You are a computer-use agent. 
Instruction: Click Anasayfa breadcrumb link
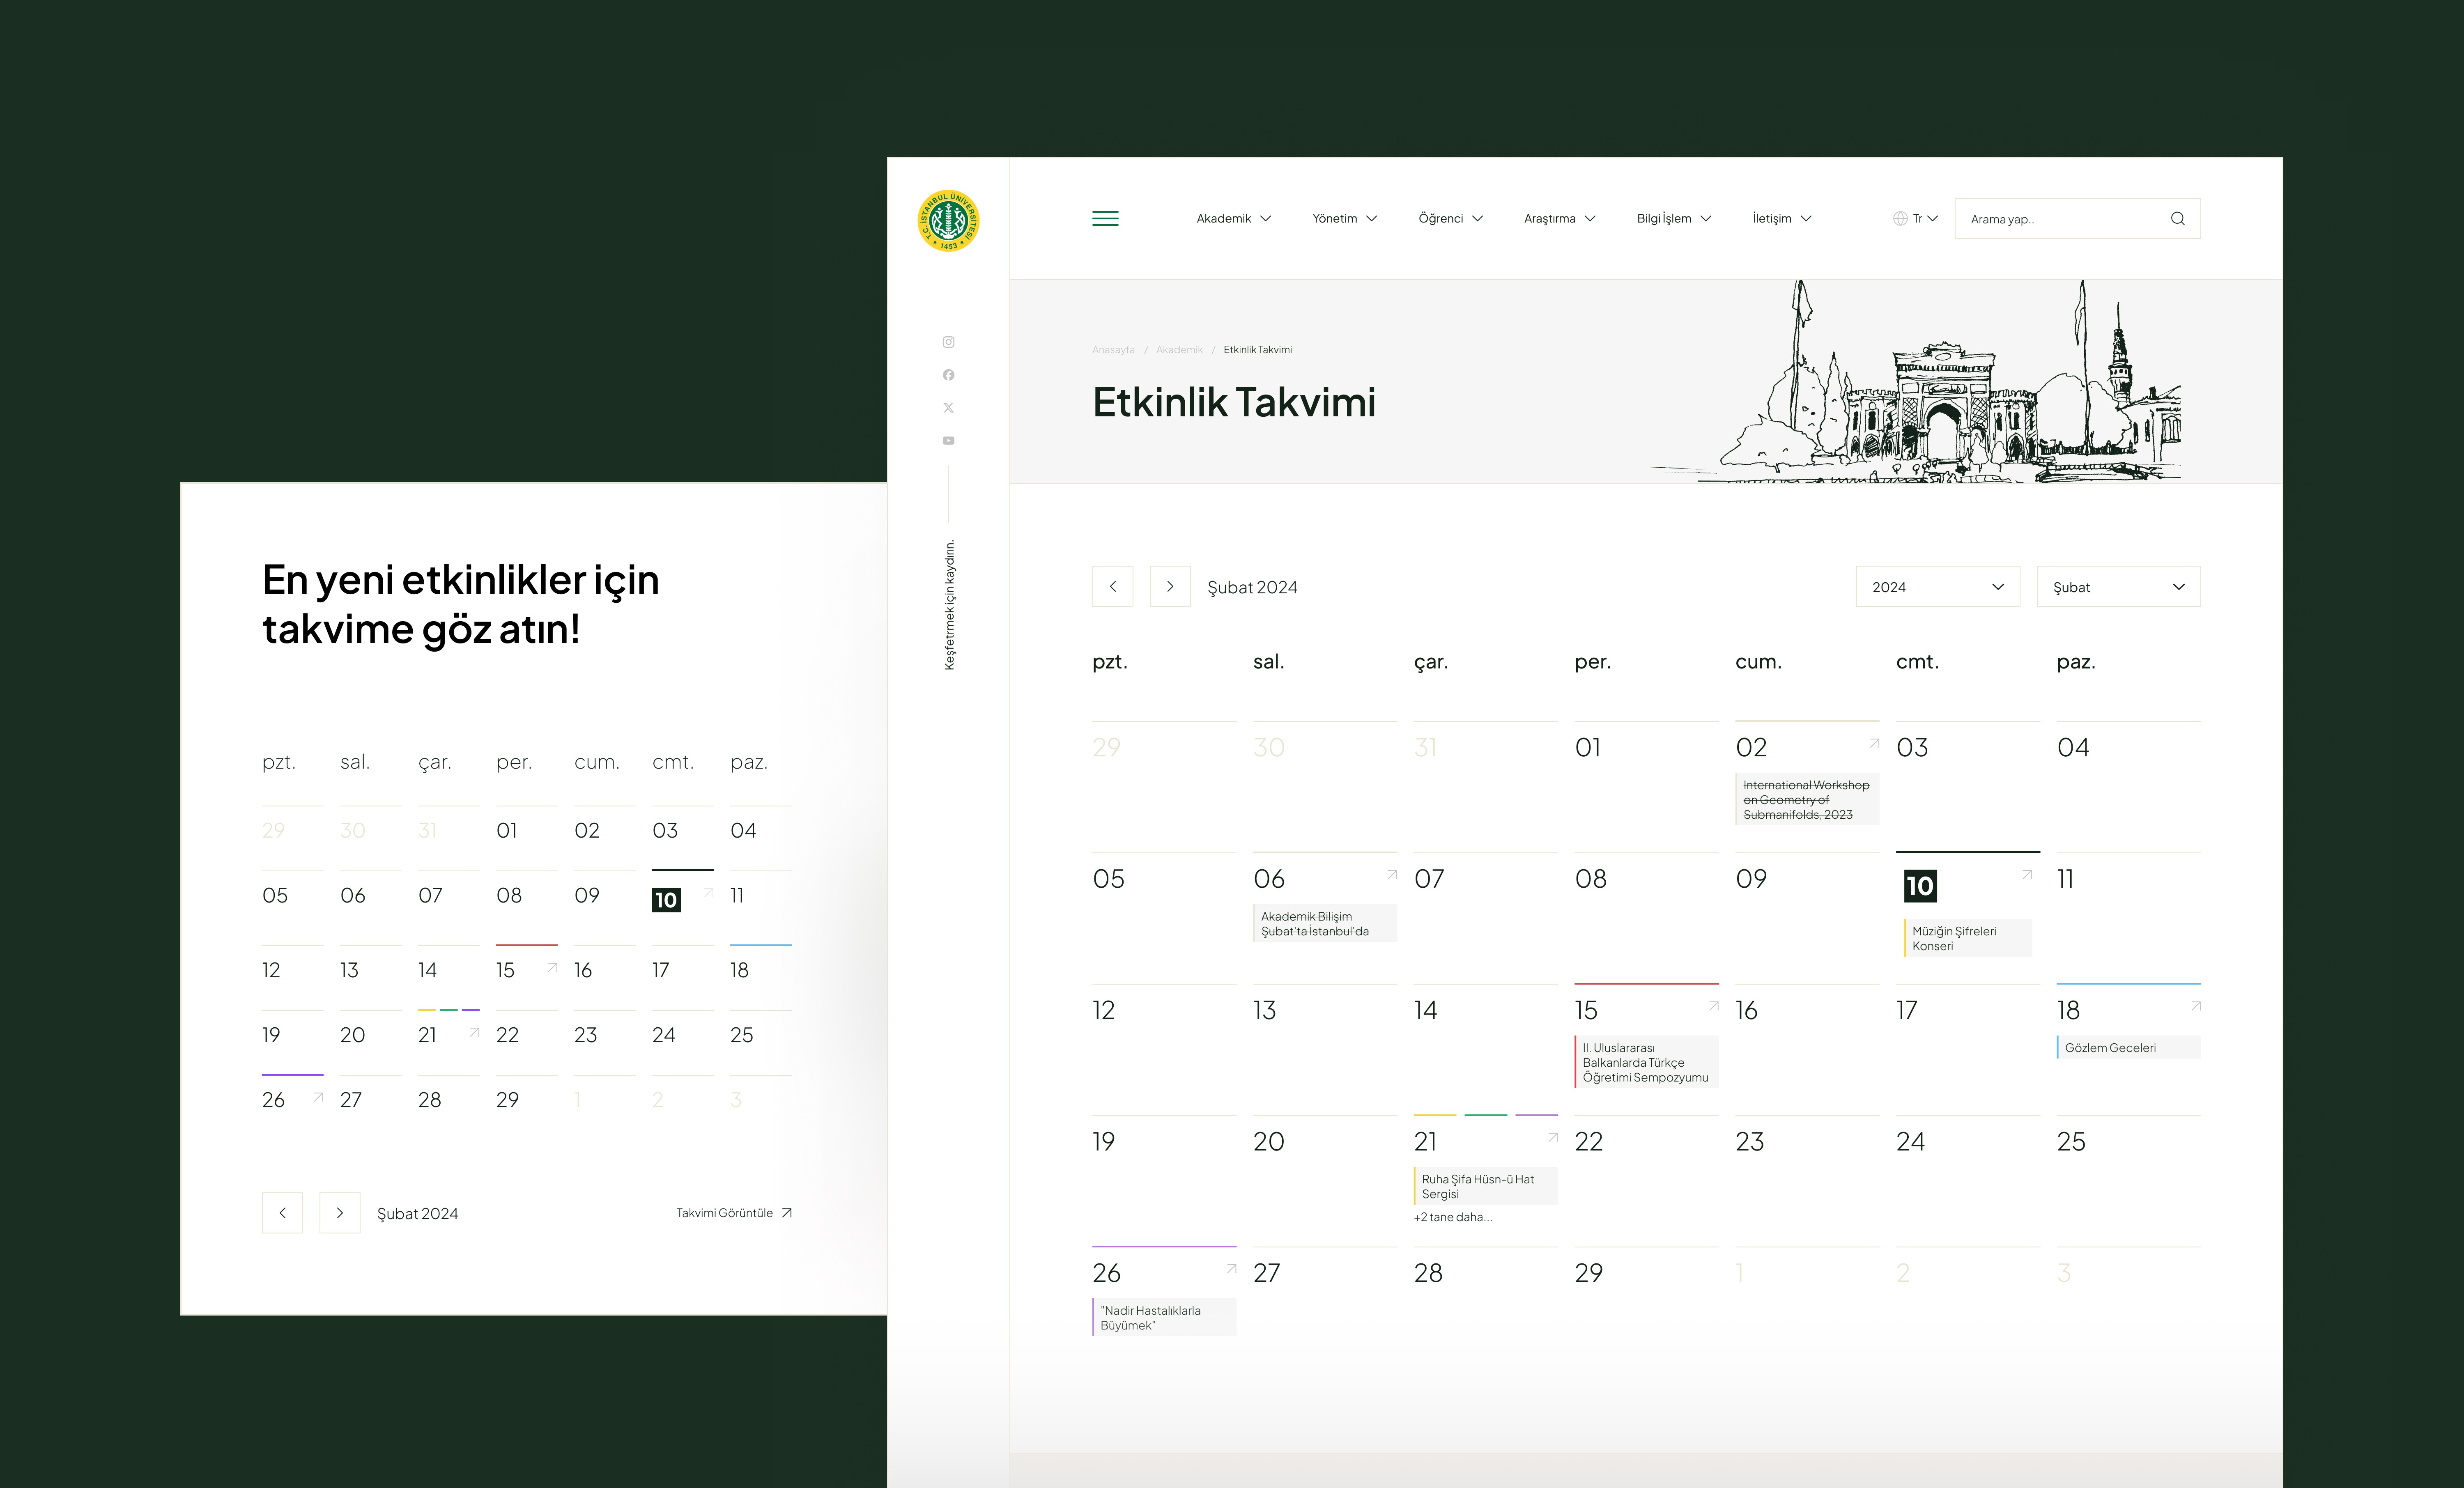[1113, 350]
